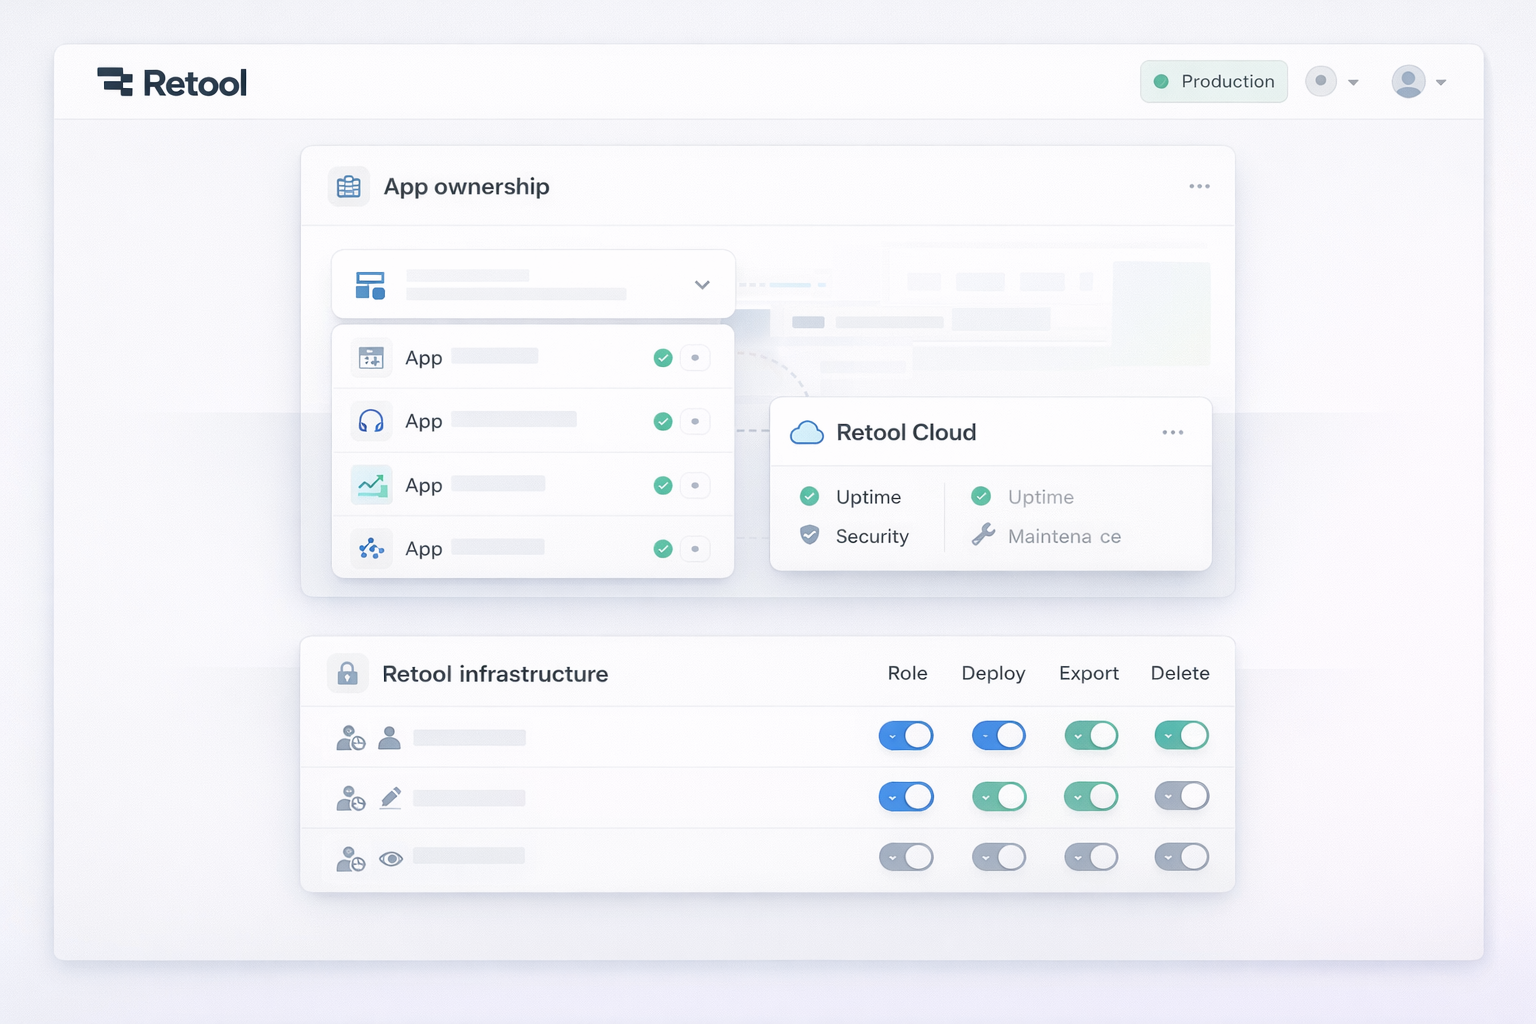Click the dot button on chart app row
The width and height of the screenshot is (1536, 1024).
click(x=695, y=486)
